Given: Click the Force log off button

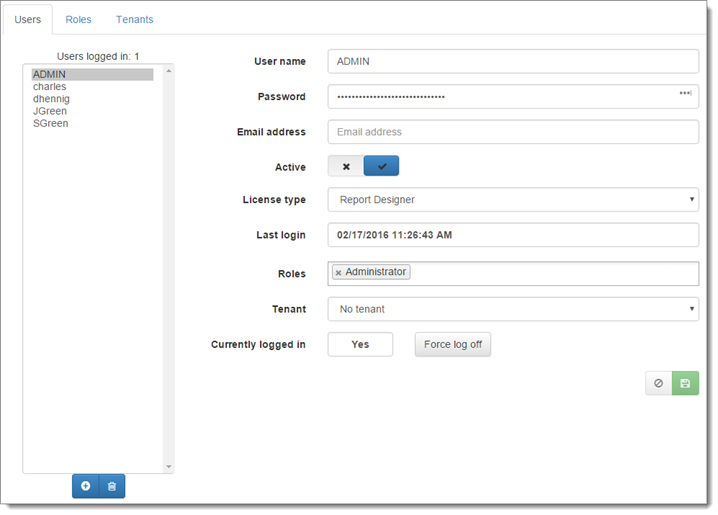Looking at the screenshot, I should click(x=452, y=344).
